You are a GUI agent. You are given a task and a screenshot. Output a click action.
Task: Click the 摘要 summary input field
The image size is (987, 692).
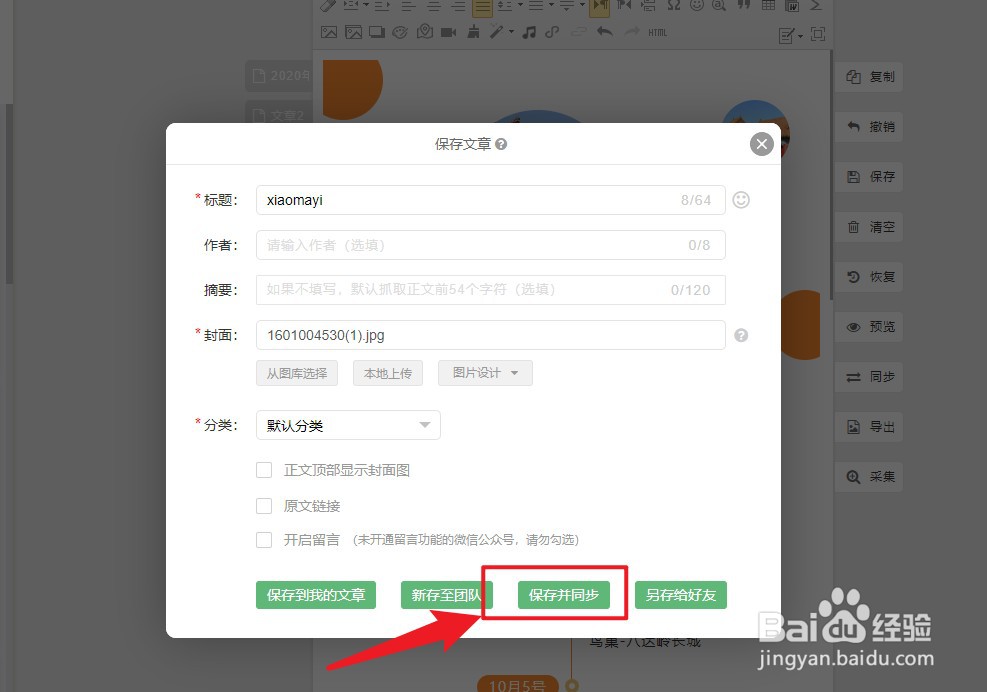coord(490,290)
